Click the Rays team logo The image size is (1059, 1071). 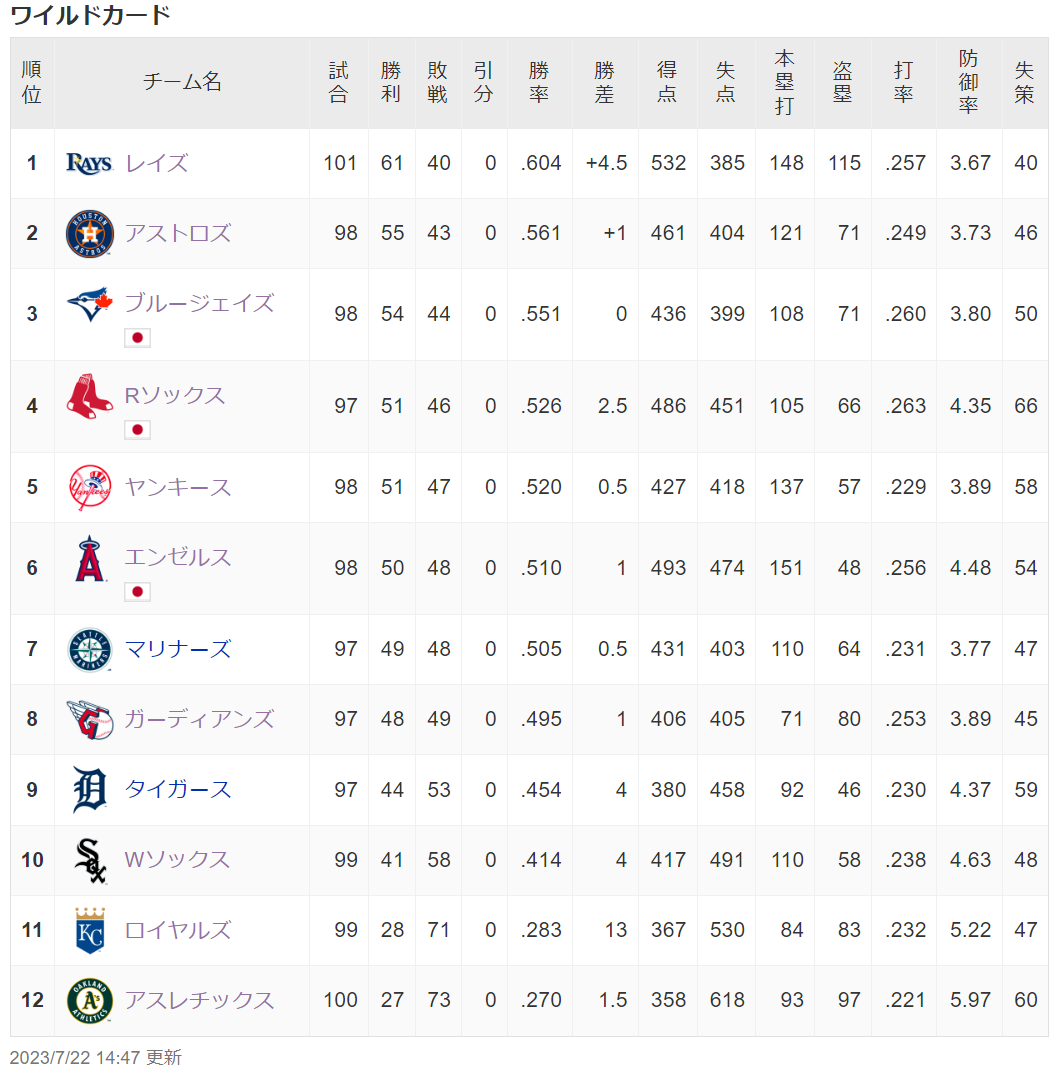[x=90, y=163]
